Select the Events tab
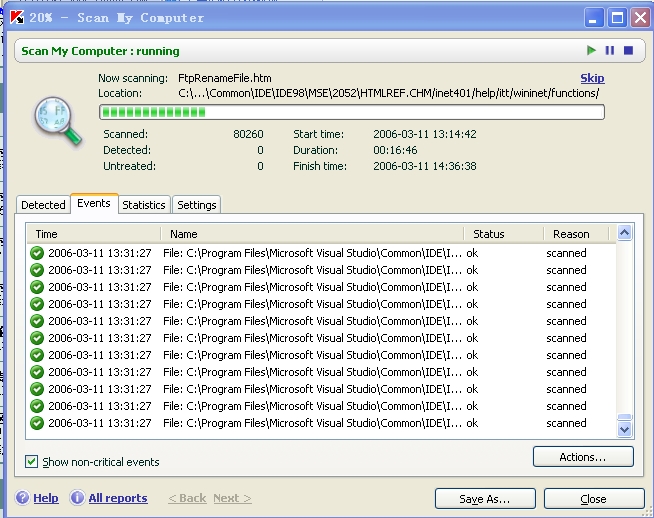Screen dimensions: 654x518 coord(94,203)
